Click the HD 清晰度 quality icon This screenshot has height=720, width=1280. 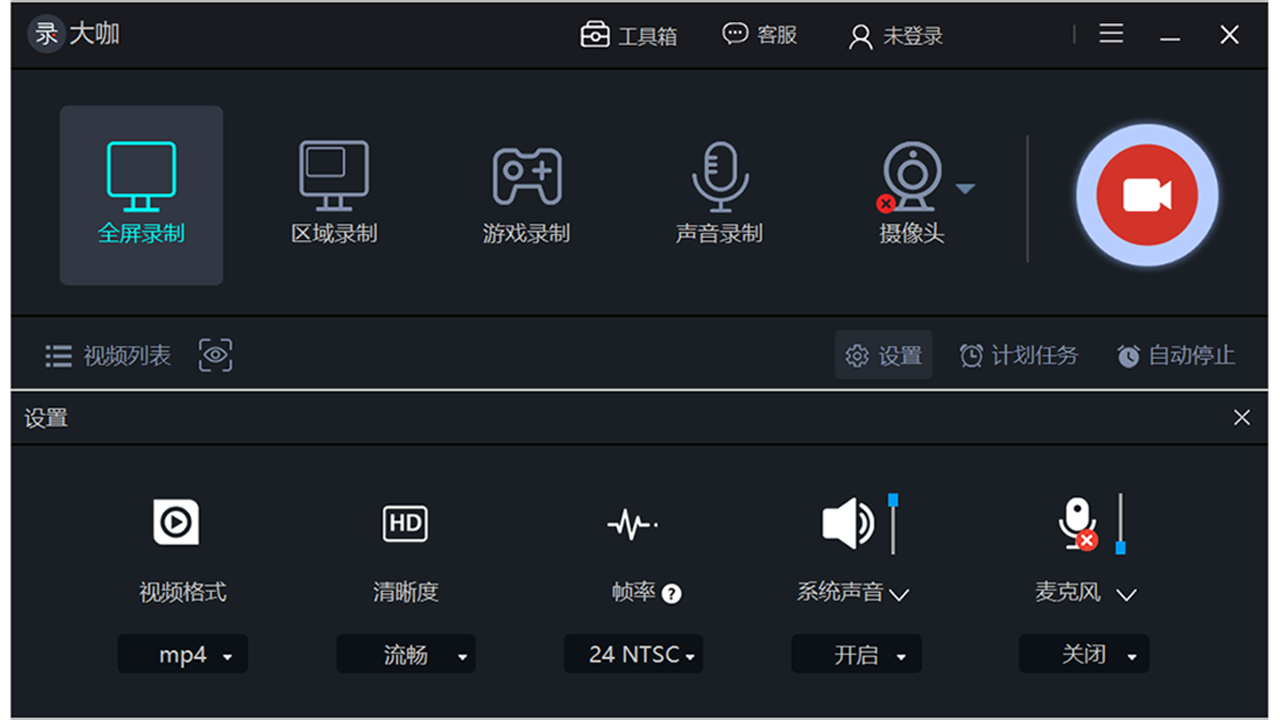pos(405,523)
